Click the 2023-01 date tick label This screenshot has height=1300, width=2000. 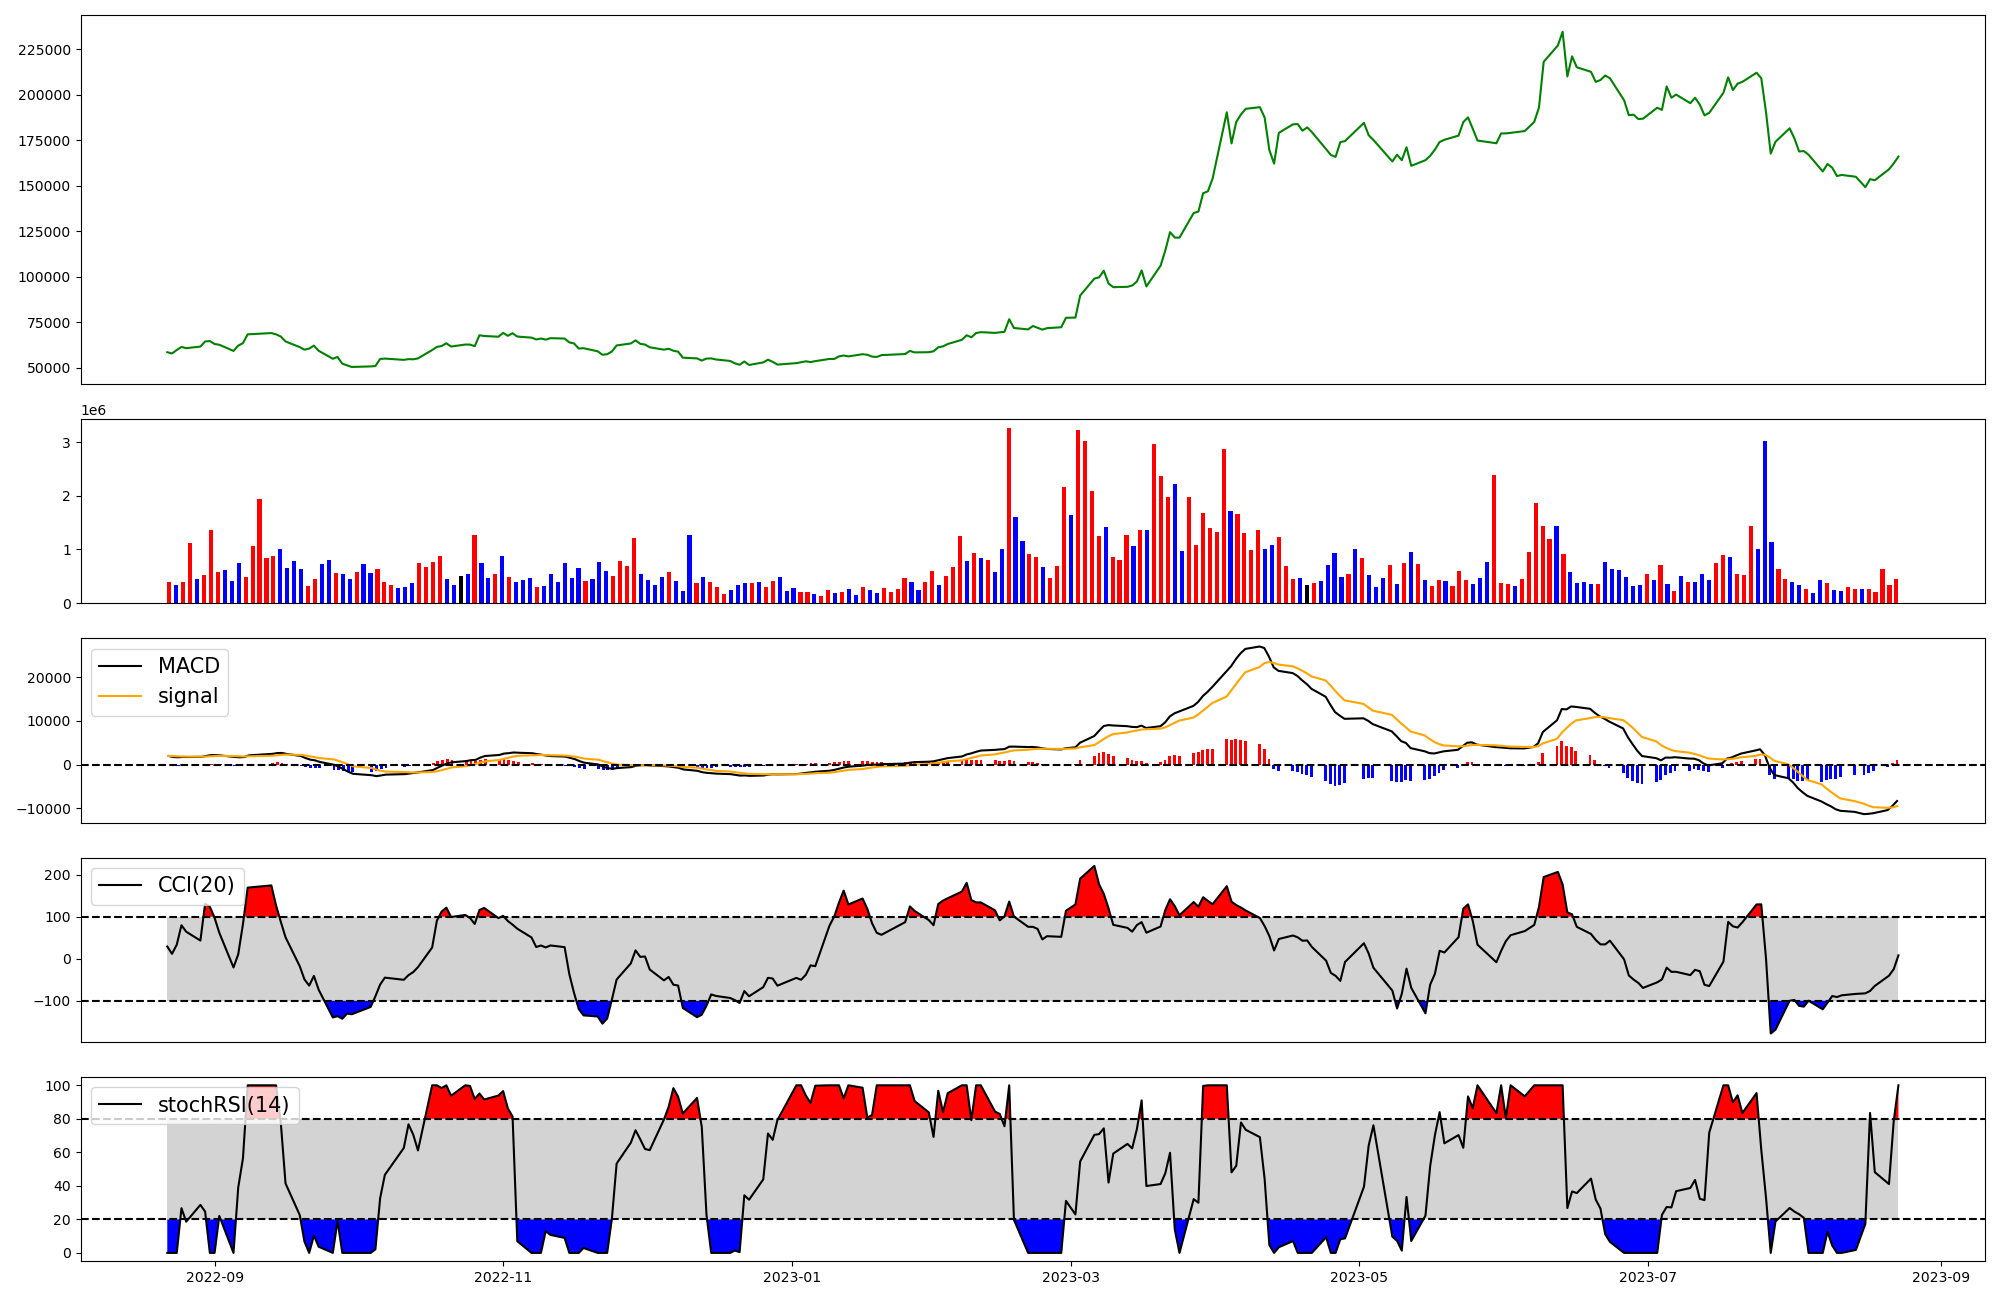792,1276
